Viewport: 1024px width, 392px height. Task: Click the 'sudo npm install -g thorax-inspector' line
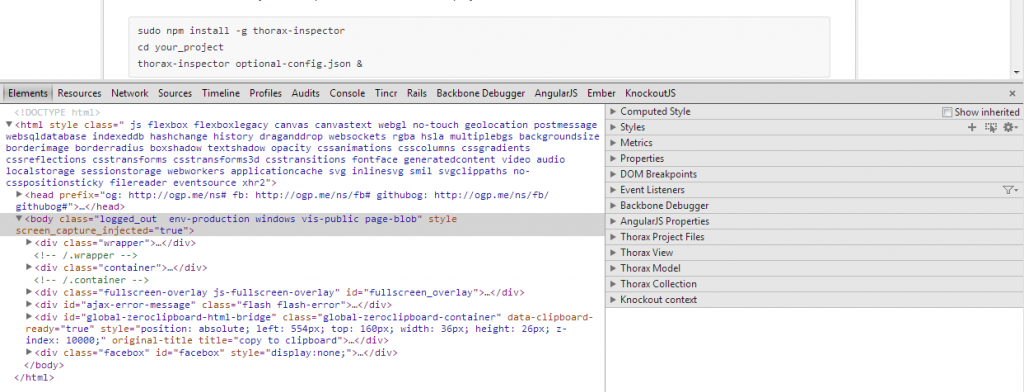click(241, 31)
